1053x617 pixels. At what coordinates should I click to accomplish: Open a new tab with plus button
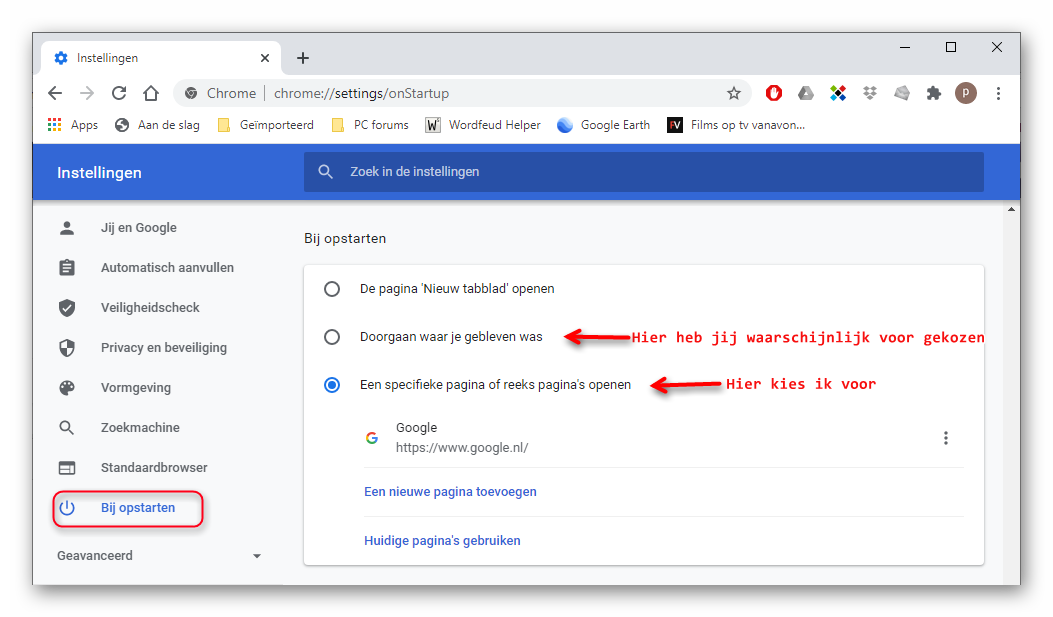coord(303,58)
